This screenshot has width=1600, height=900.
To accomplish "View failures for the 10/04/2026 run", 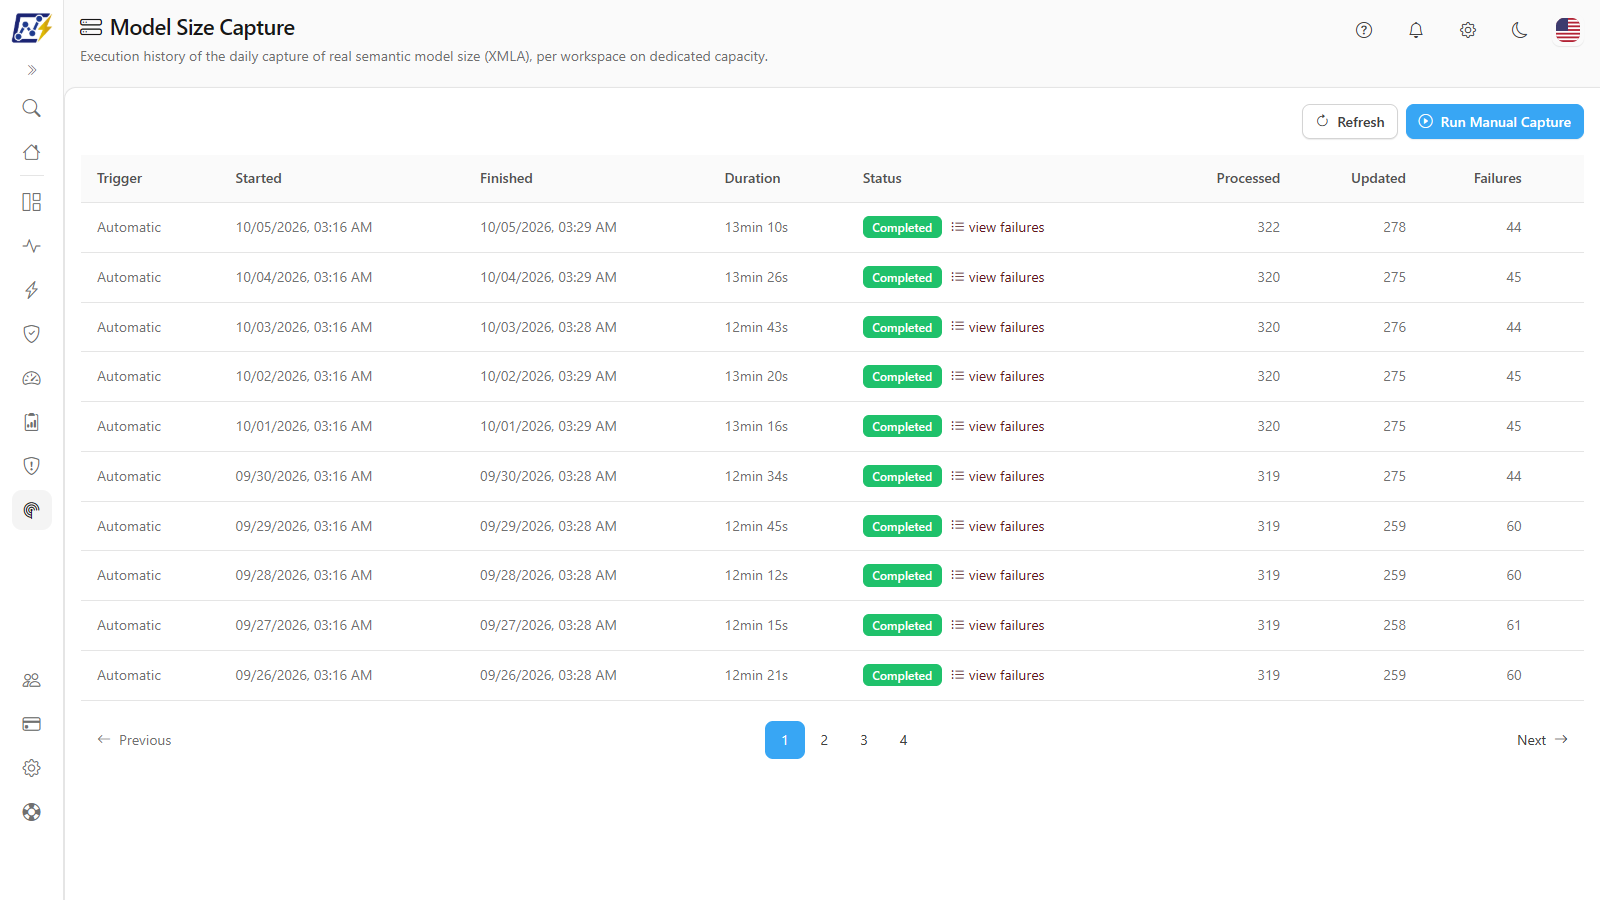I will pos(998,277).
